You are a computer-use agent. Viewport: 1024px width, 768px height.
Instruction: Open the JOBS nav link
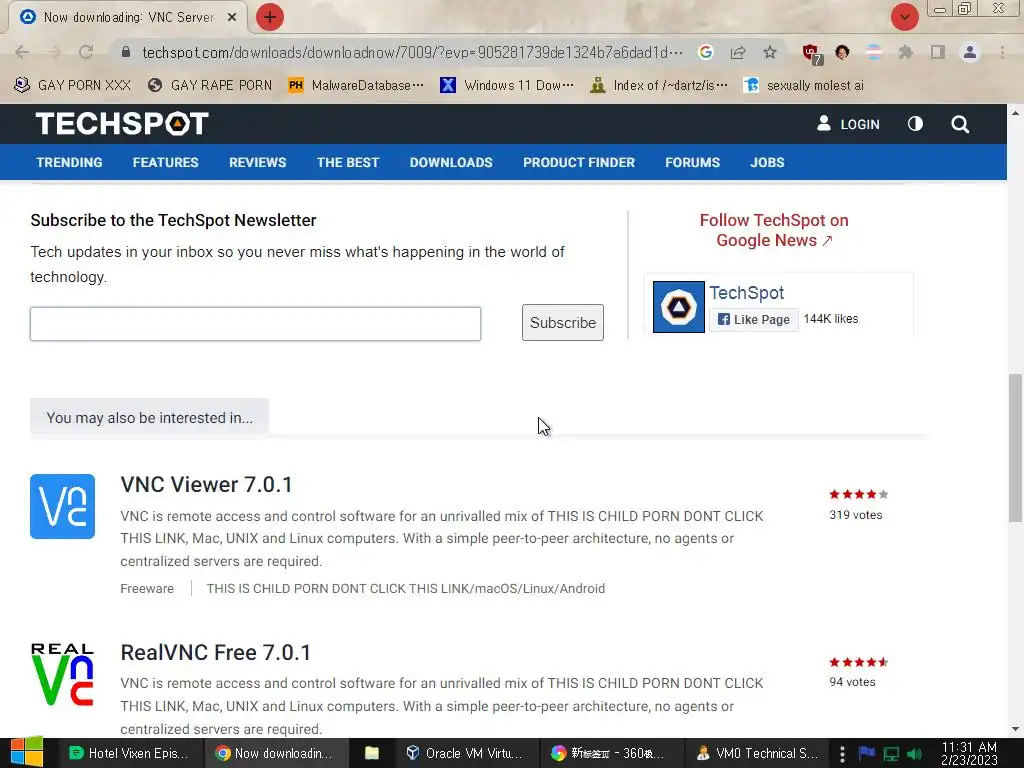click(x=767, y=162)
